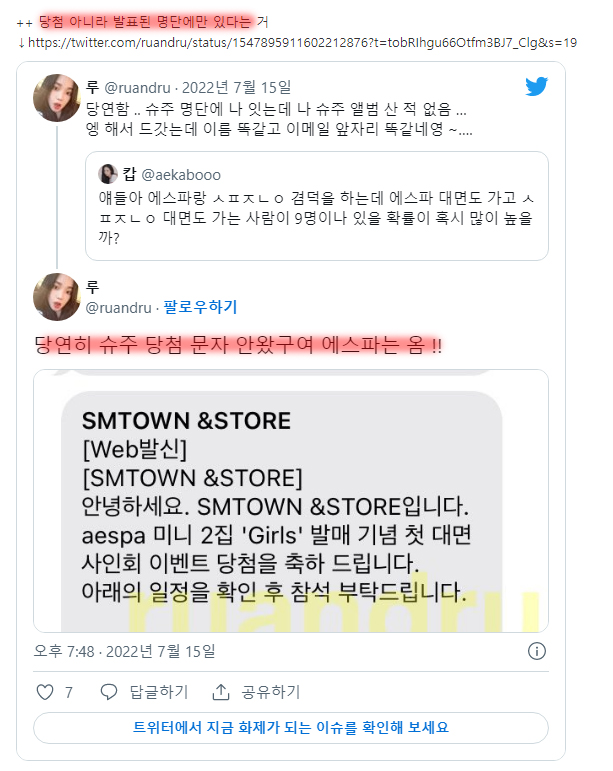Open tweet info circle icon
The image size is (613, 771).
coord(536,651)
